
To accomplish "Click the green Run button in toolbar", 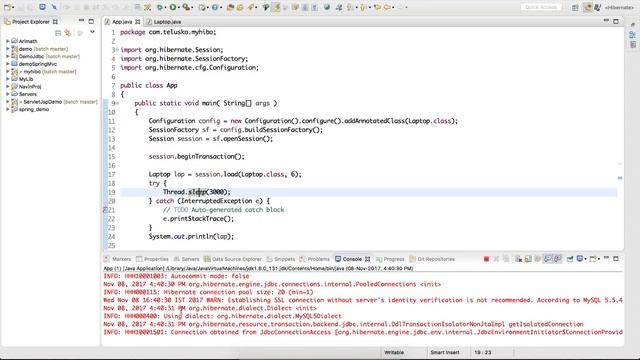I will click(173, 7).
